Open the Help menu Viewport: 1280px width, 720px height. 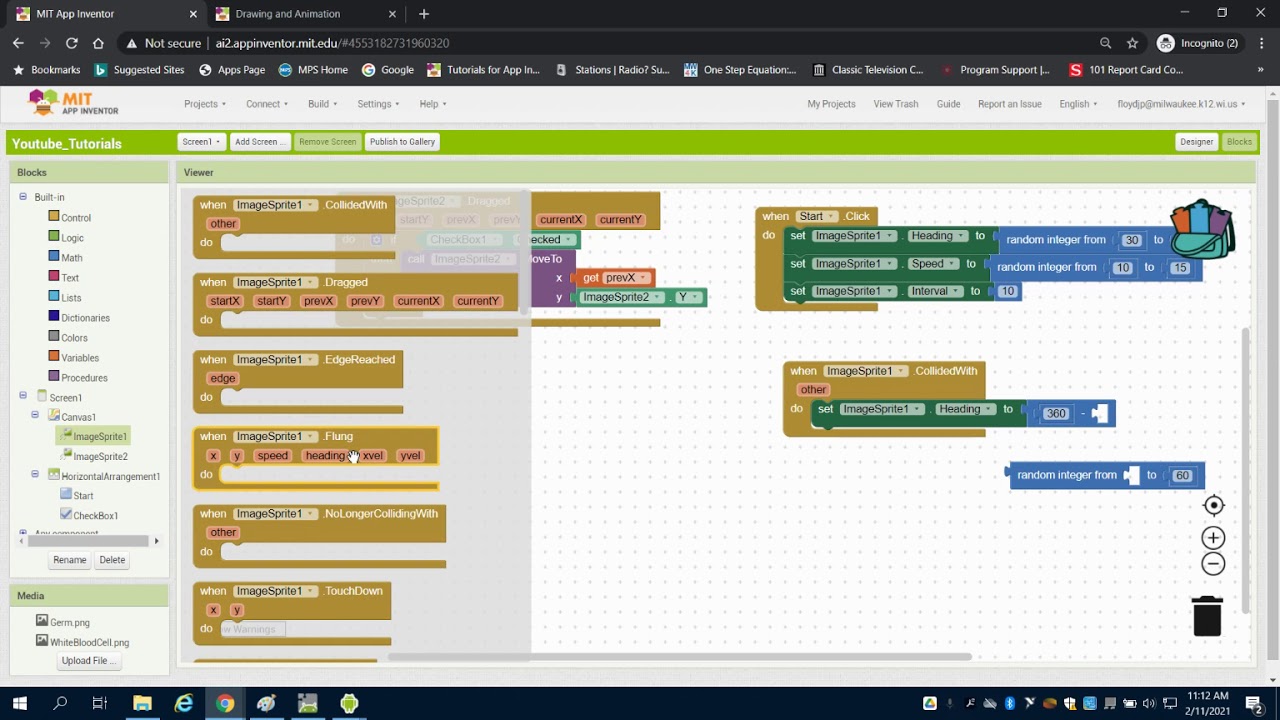tap(433, 104)
